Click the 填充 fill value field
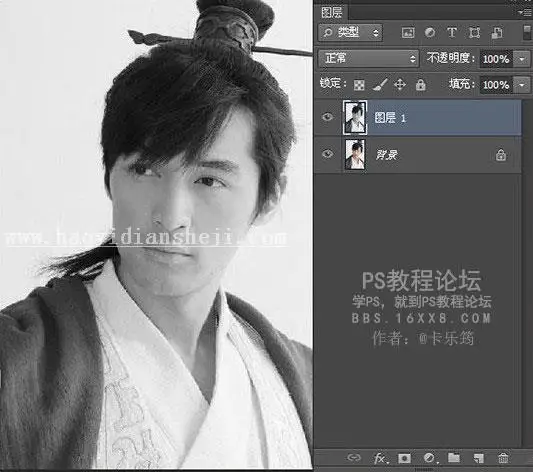 [x=496, y=85]
